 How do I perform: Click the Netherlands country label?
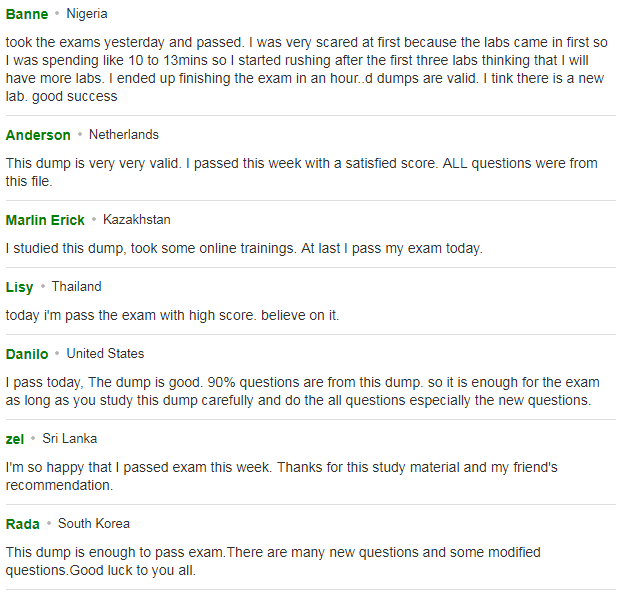pyautogui.click(x=124, y=135)
